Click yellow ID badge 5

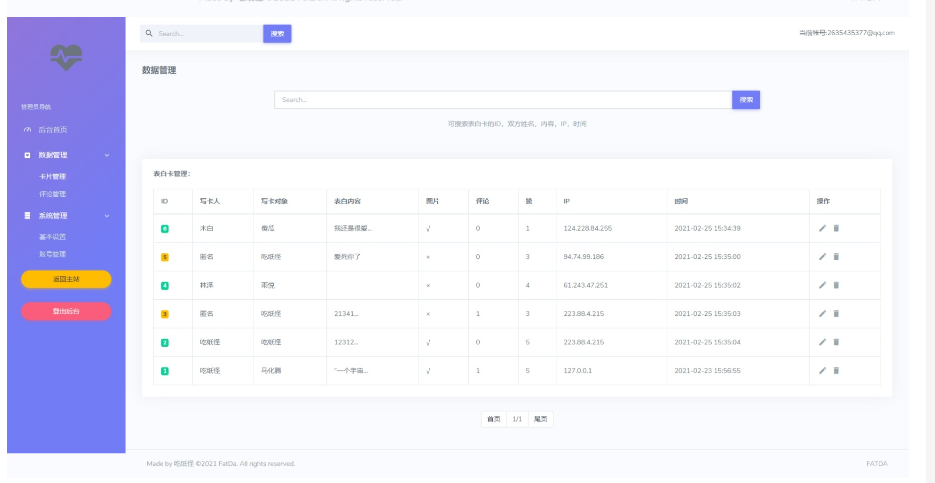pos(165,257)
